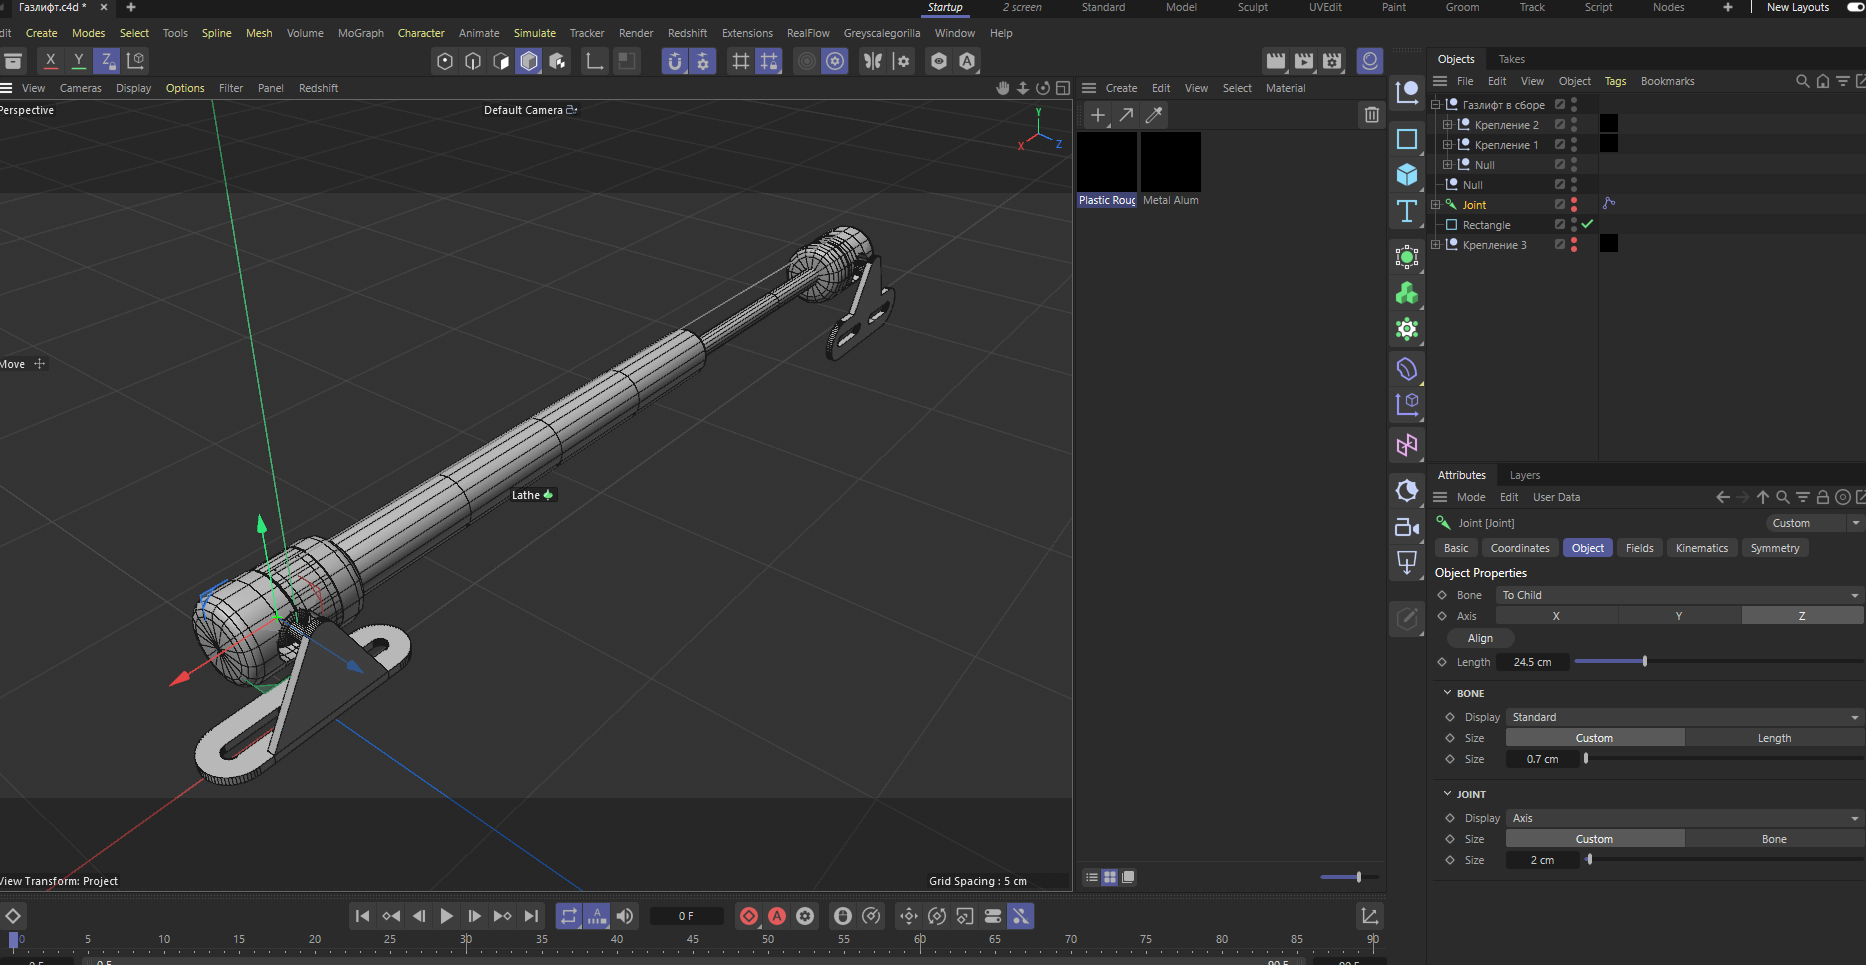Toggle the Z axis lock button
The image size is (1866, 965).
(x=106, y=61)
